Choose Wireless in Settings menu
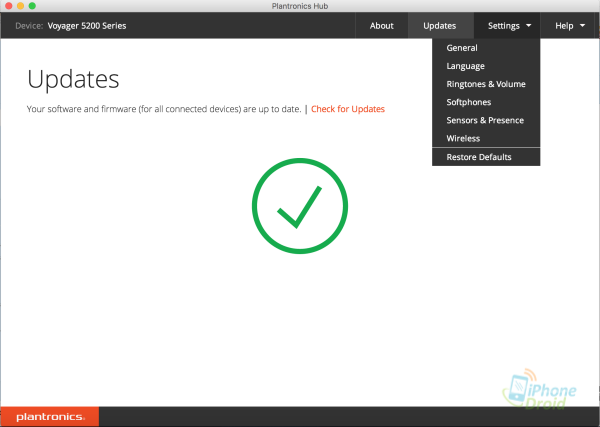The image size is (600, 427). pyautogui.click(x=486, y=139)
